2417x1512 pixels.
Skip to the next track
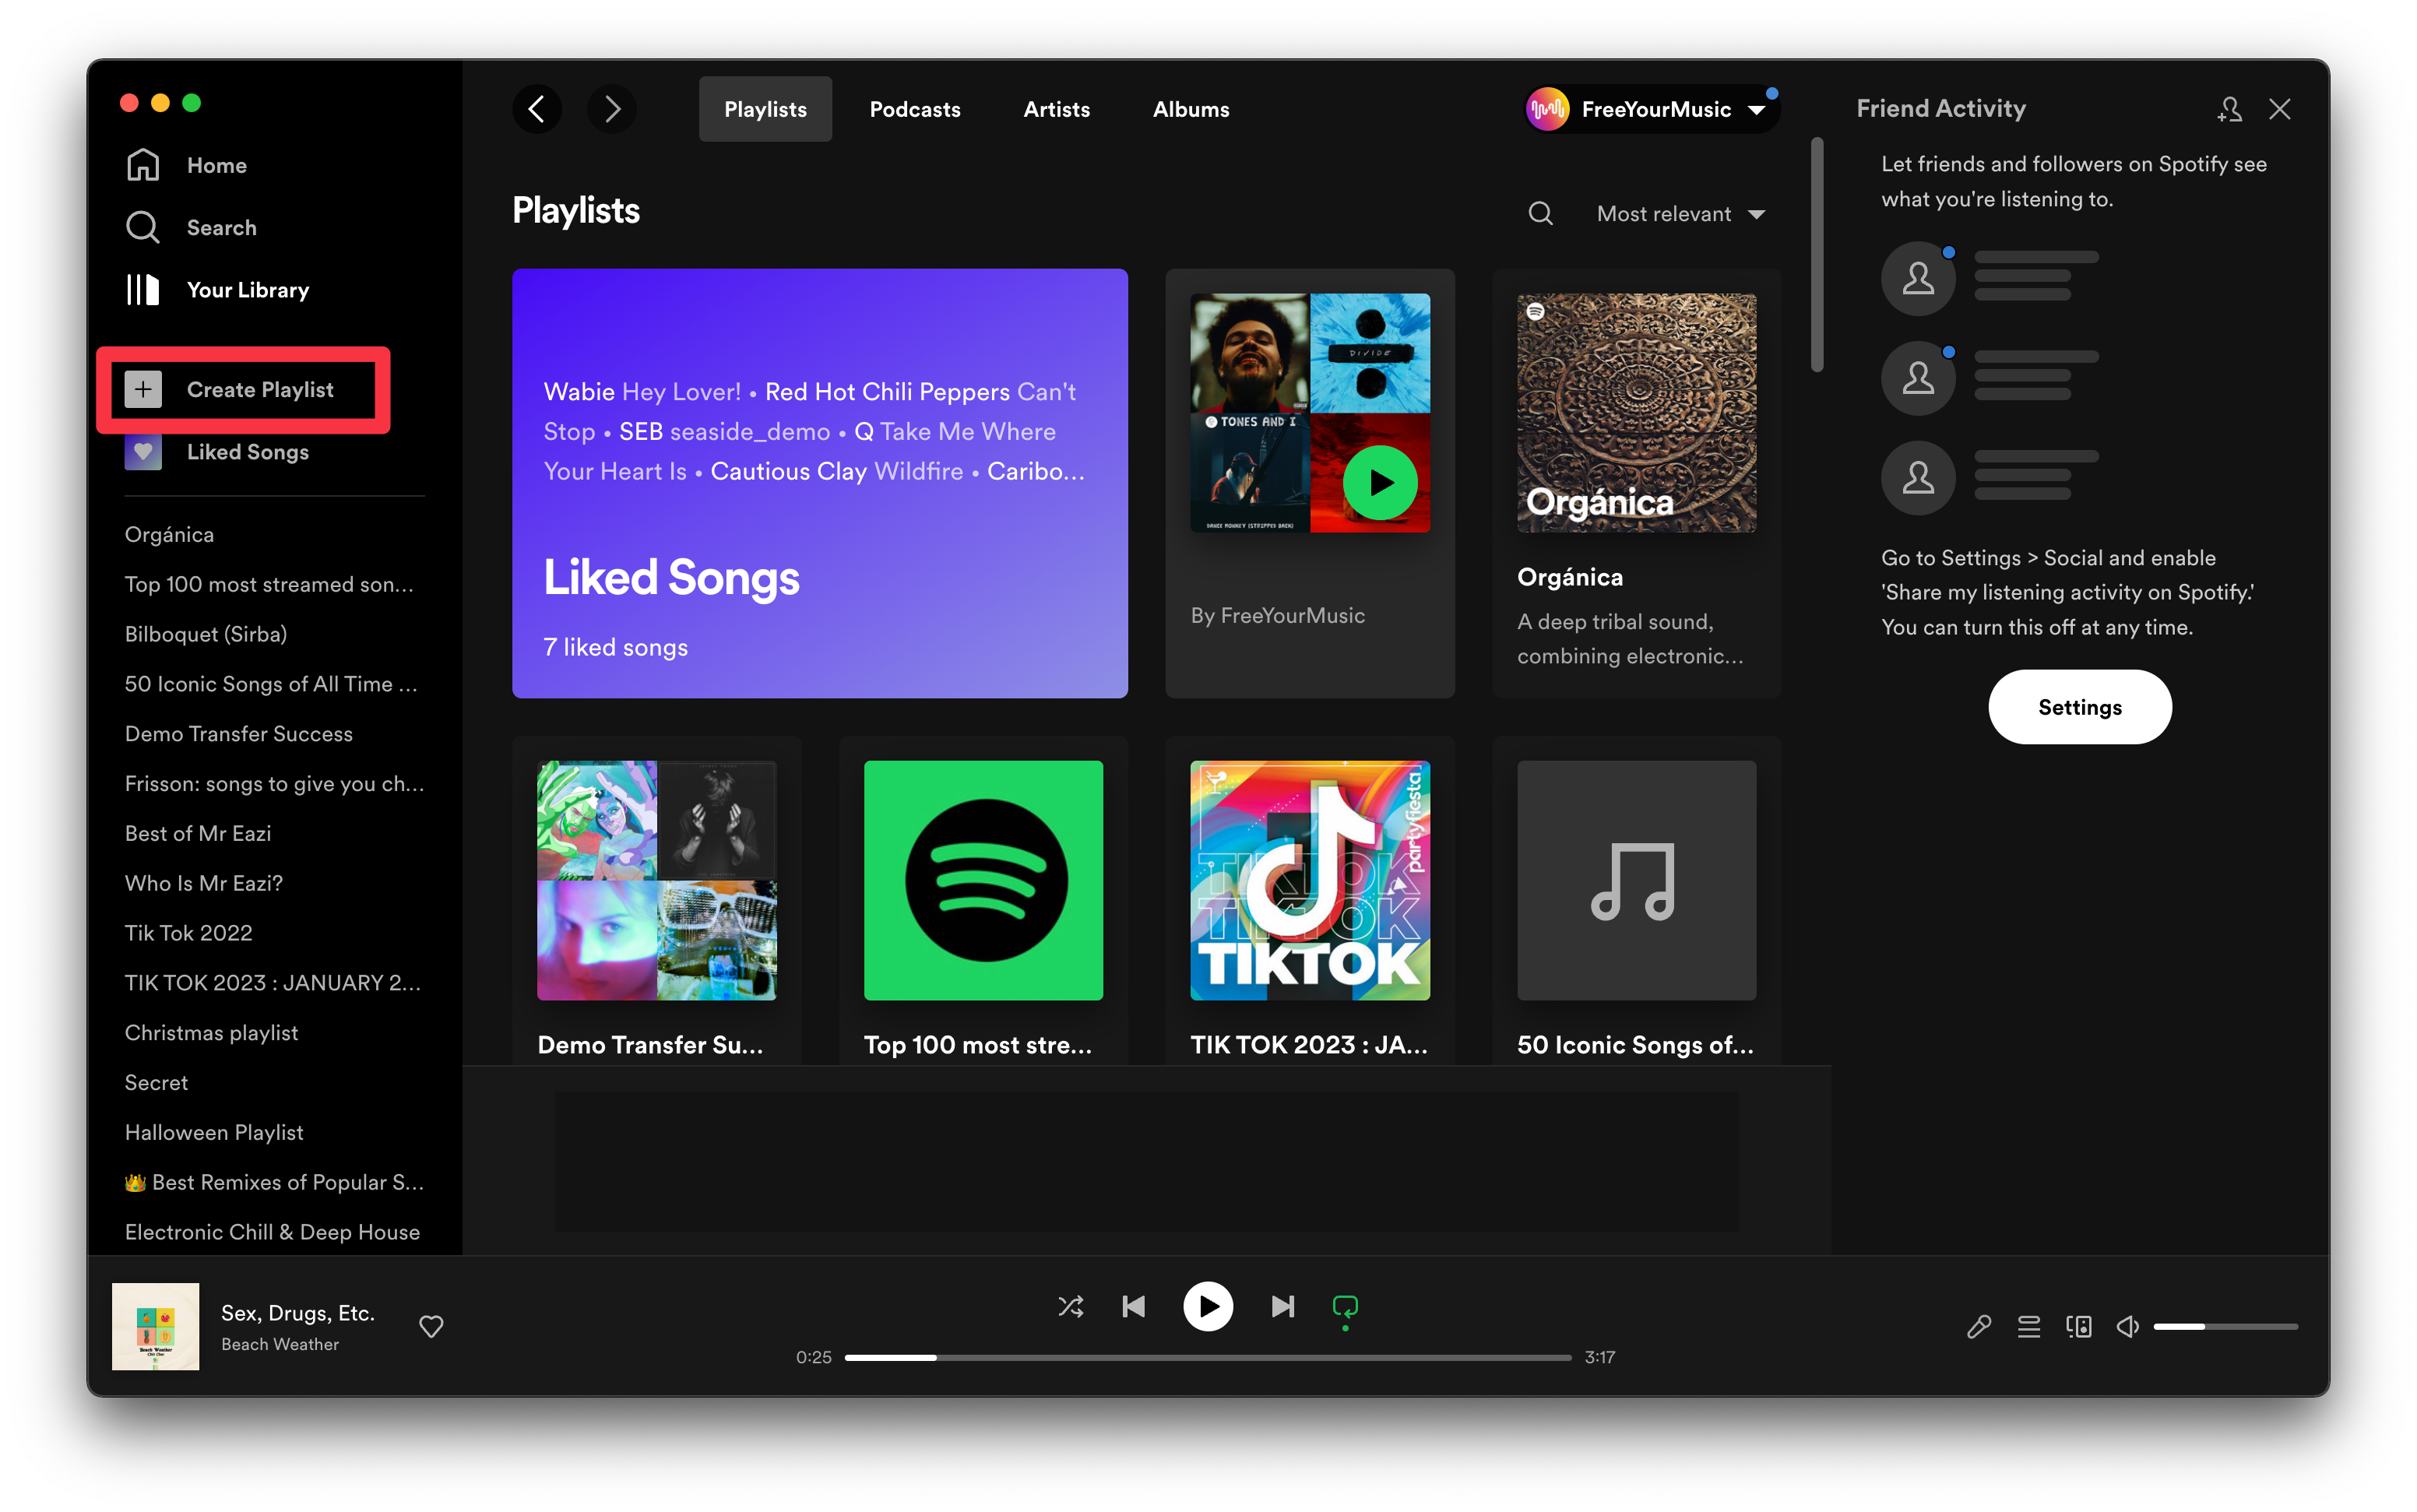click(x=1282, y=1306)
